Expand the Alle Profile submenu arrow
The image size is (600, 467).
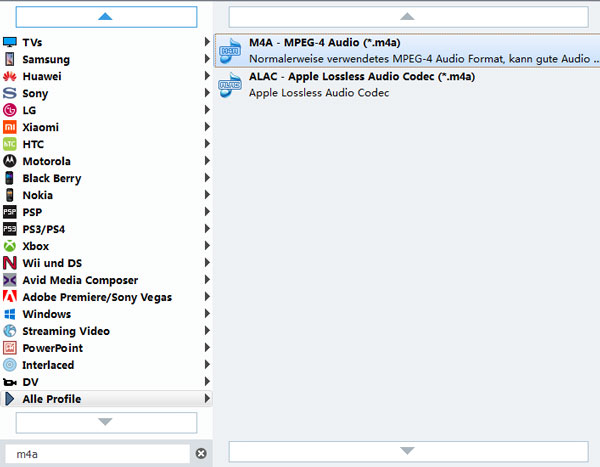[207, 398]
